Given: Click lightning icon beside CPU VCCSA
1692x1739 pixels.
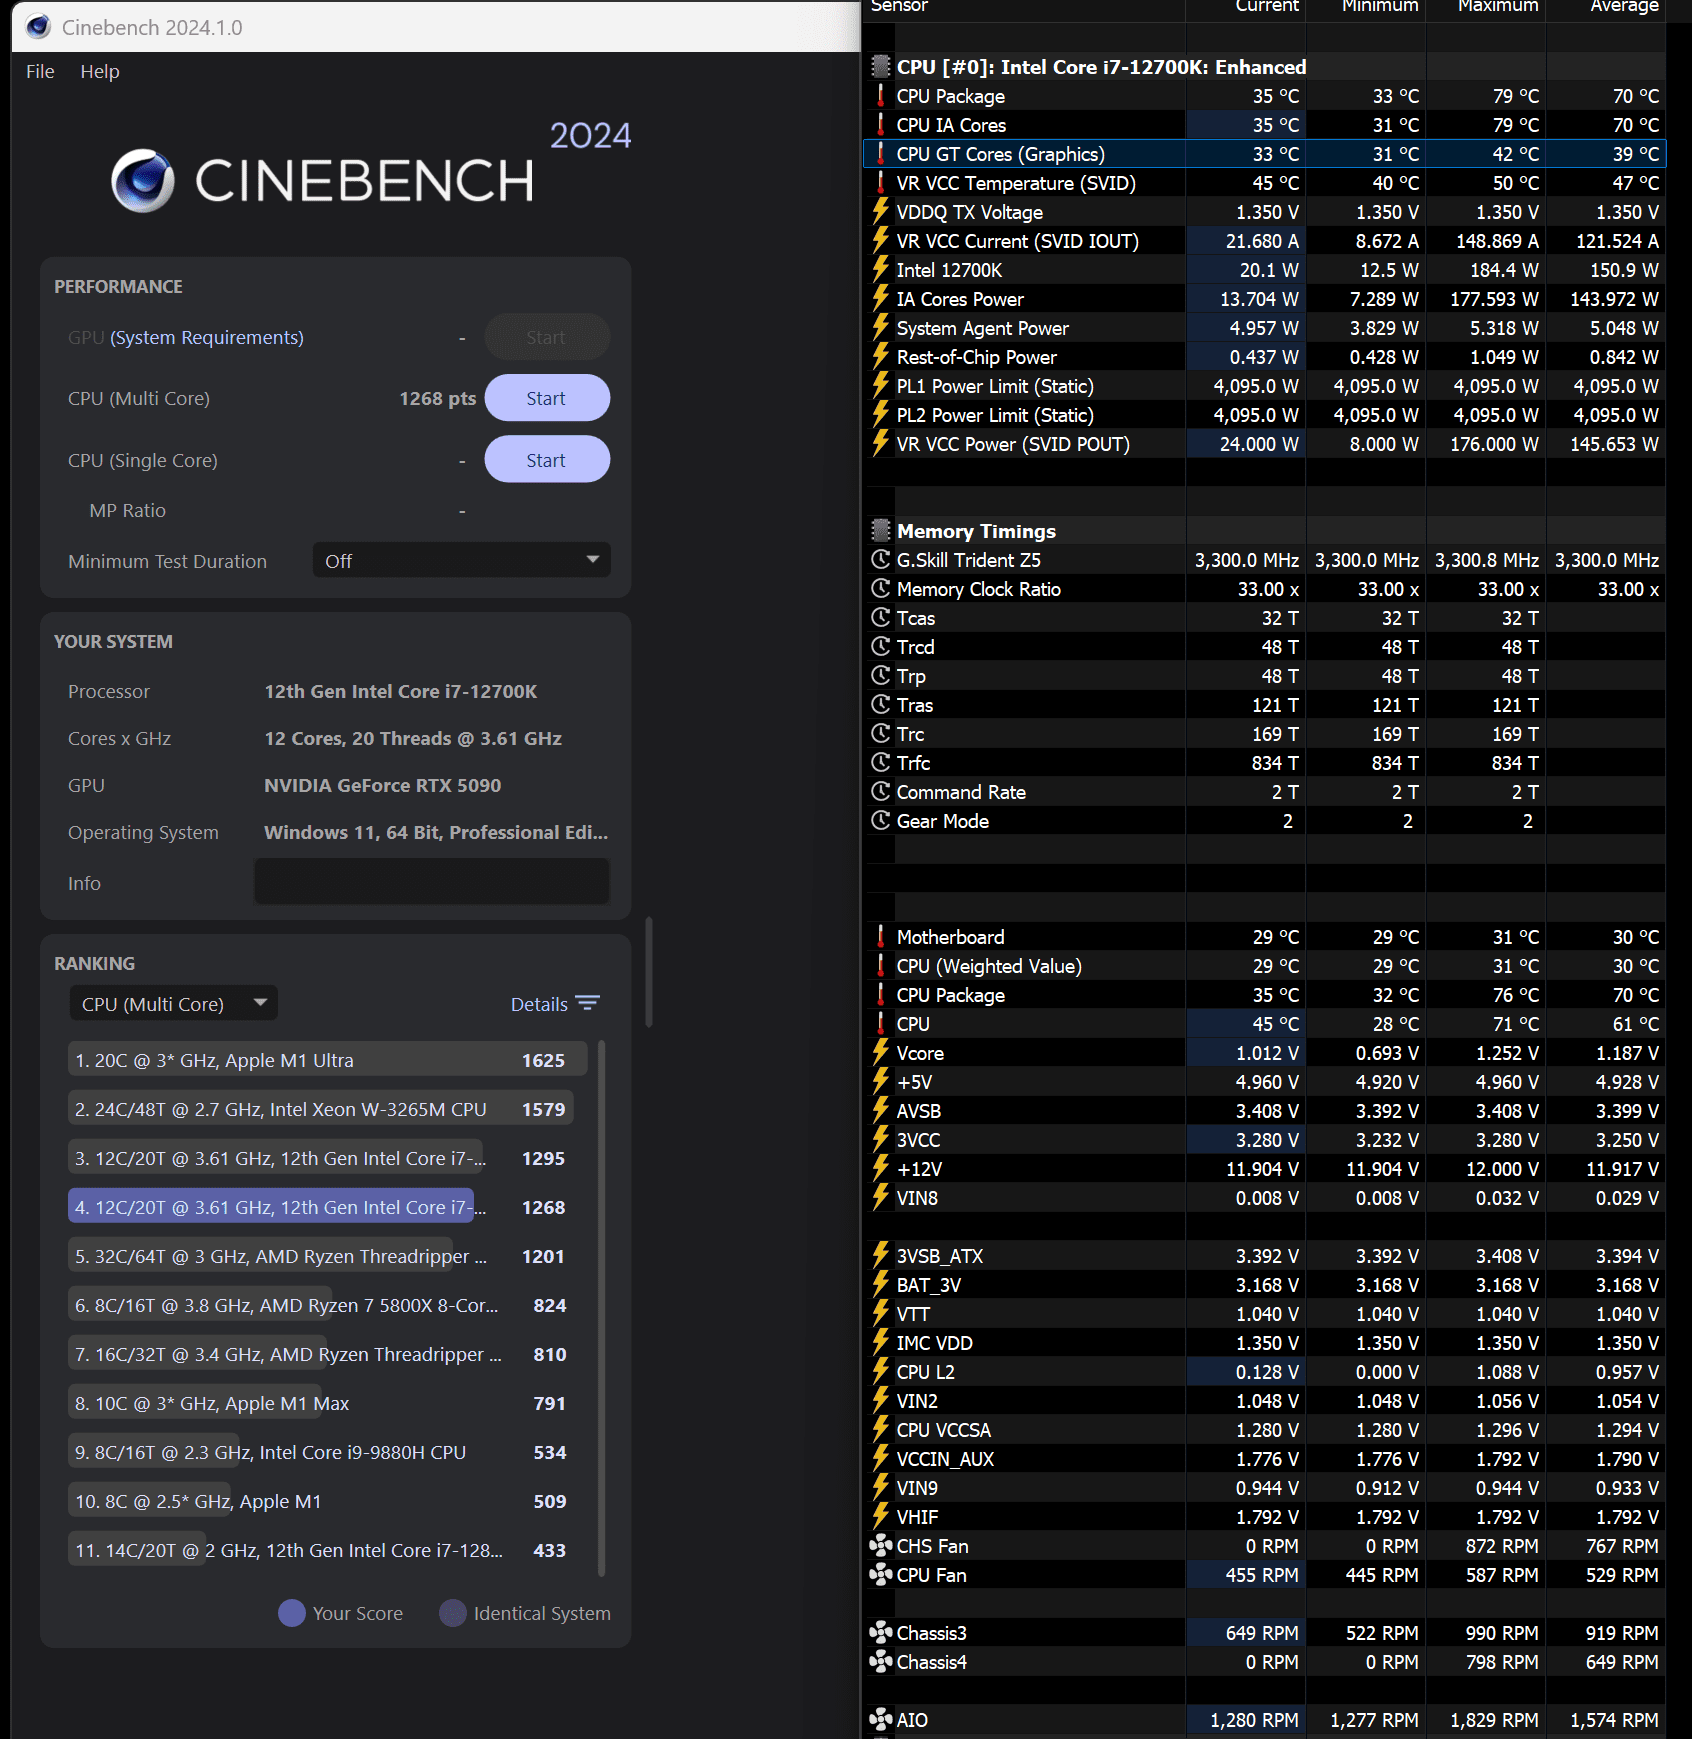Looking at the screenshot, I should (880, 1430).
